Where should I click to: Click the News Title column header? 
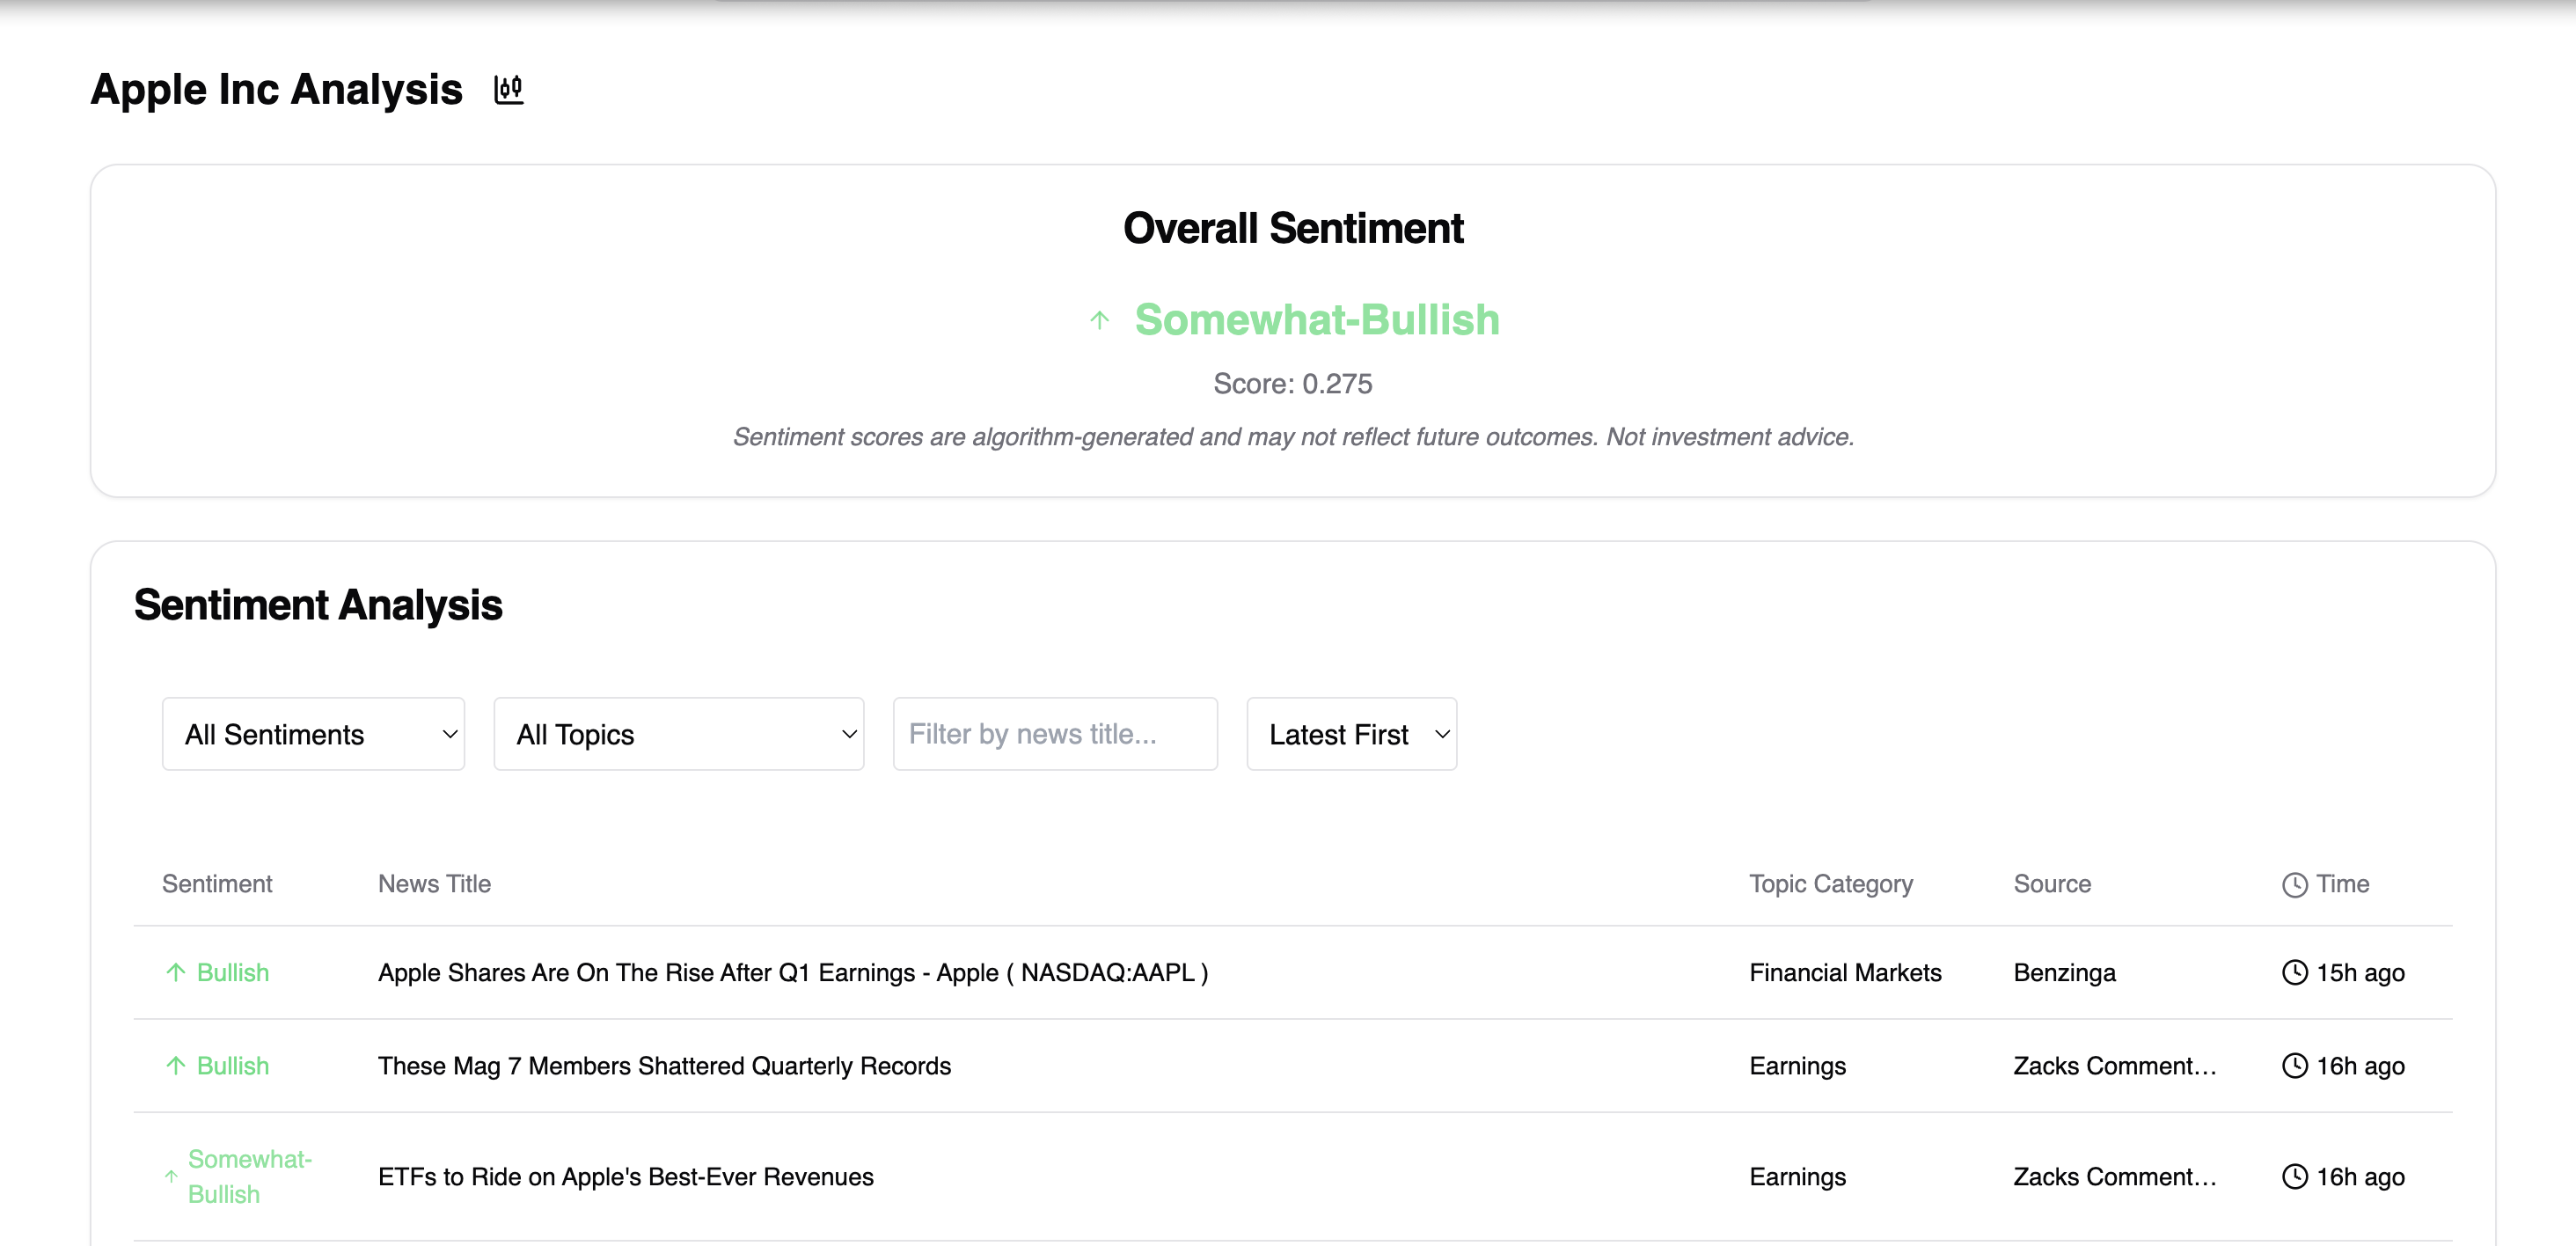[434, 884]
